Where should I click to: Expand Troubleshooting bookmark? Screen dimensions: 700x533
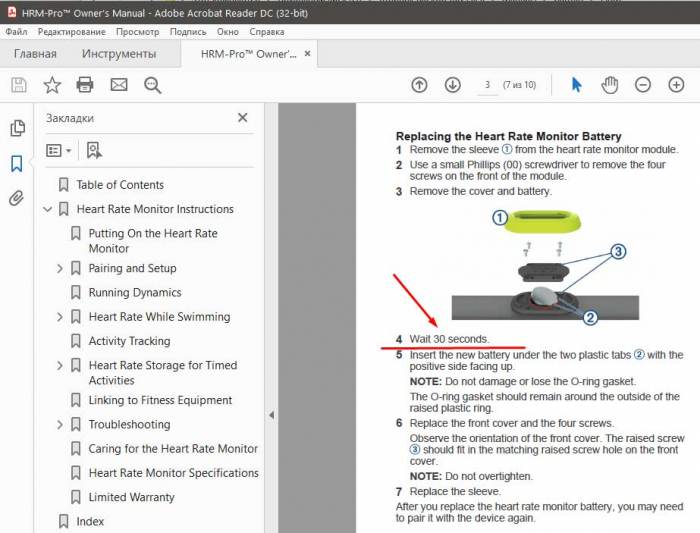(60, 425)
